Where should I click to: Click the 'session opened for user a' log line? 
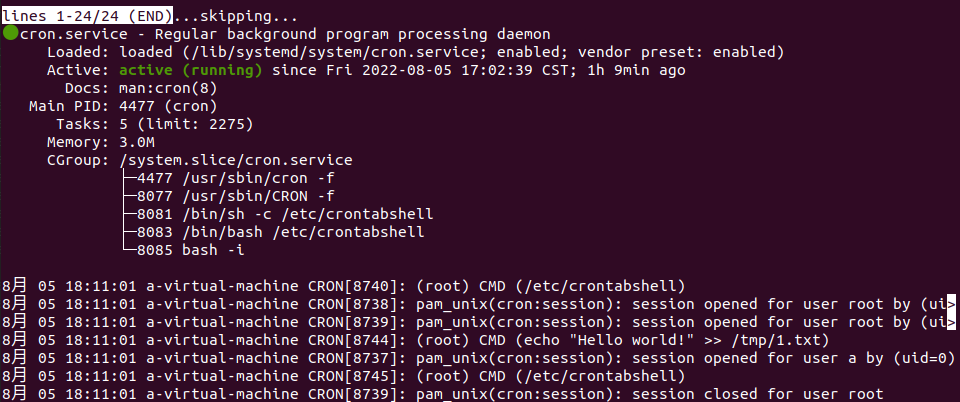pos(479,358)
